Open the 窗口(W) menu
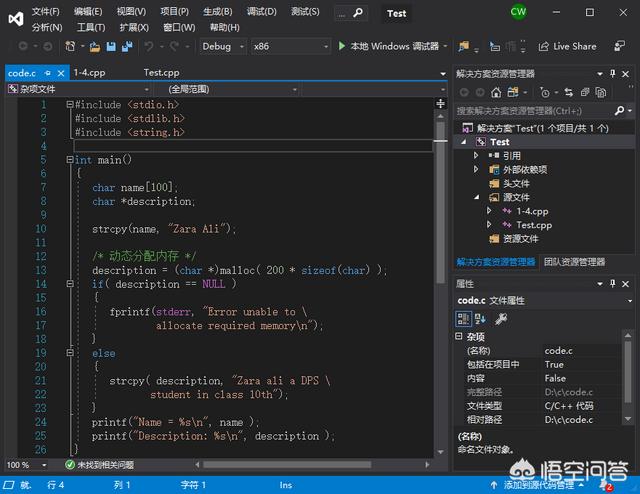The image size is (640, 494). (x=179, y=27)
